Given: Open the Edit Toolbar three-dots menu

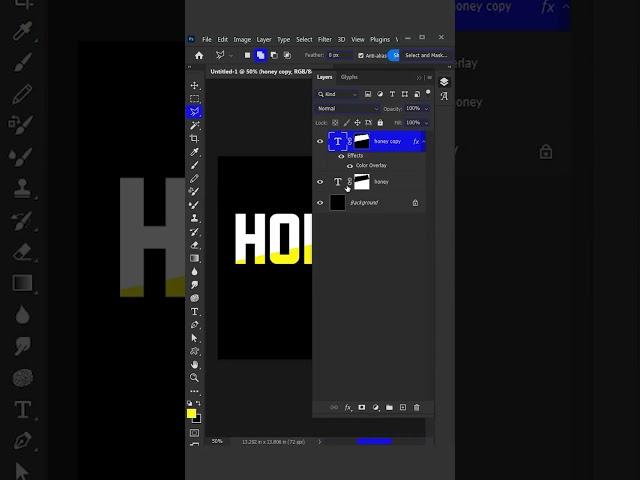Looking at the screenshot, I should pos(194,391).
